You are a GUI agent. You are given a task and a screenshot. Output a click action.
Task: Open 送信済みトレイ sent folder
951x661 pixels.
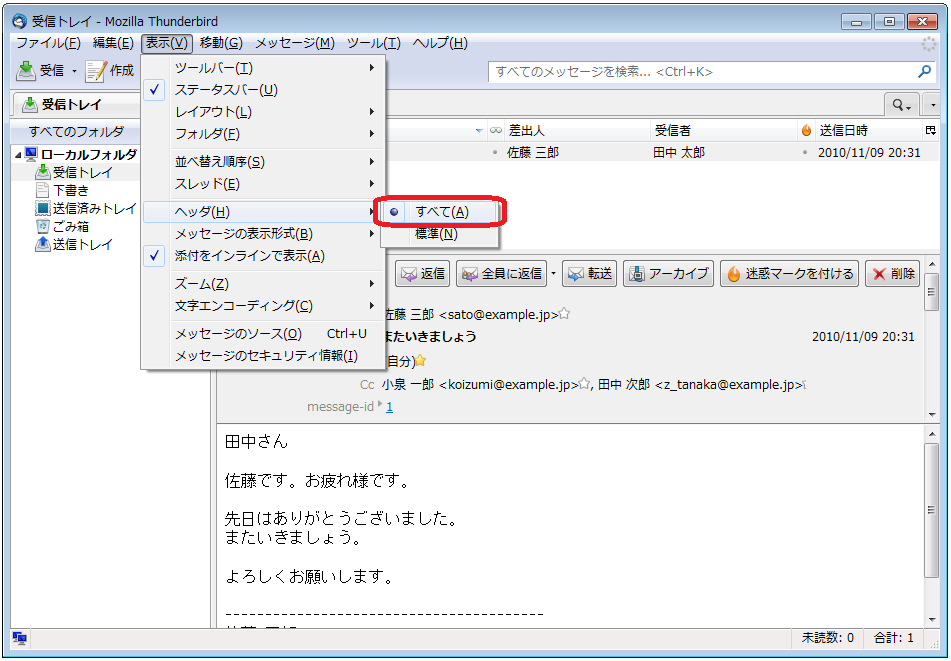87,209
